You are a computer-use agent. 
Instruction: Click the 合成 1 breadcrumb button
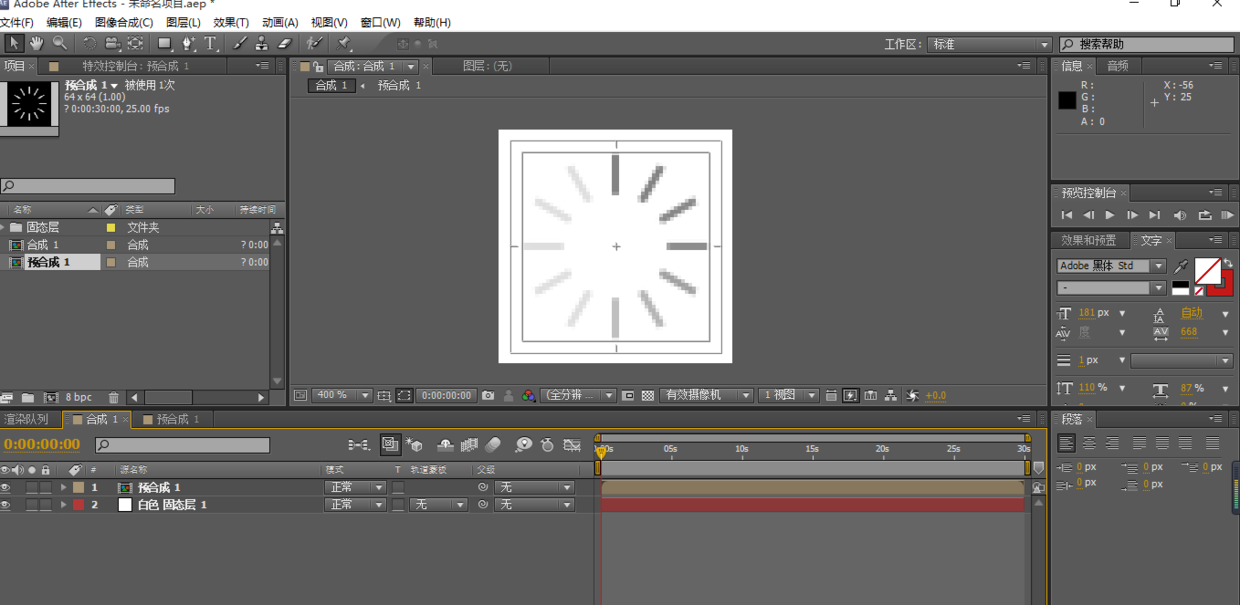pos(332,86)
